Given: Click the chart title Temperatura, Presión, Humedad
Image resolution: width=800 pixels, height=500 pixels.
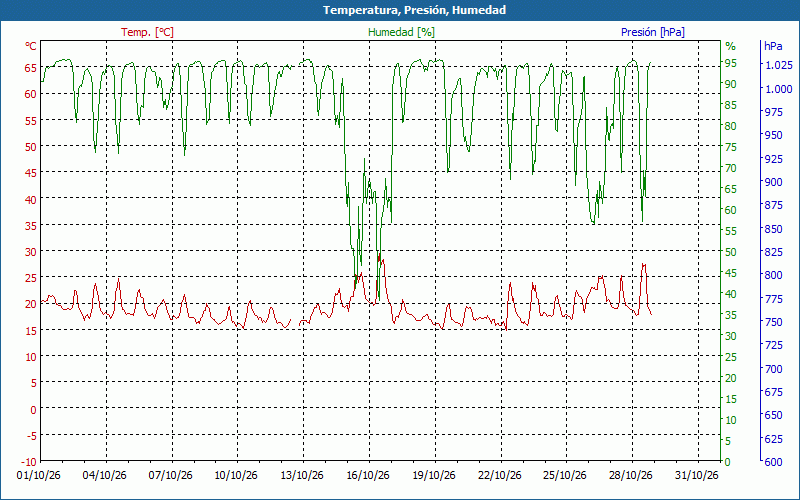Looking at the screenshot, I should (x=414, y=10).
